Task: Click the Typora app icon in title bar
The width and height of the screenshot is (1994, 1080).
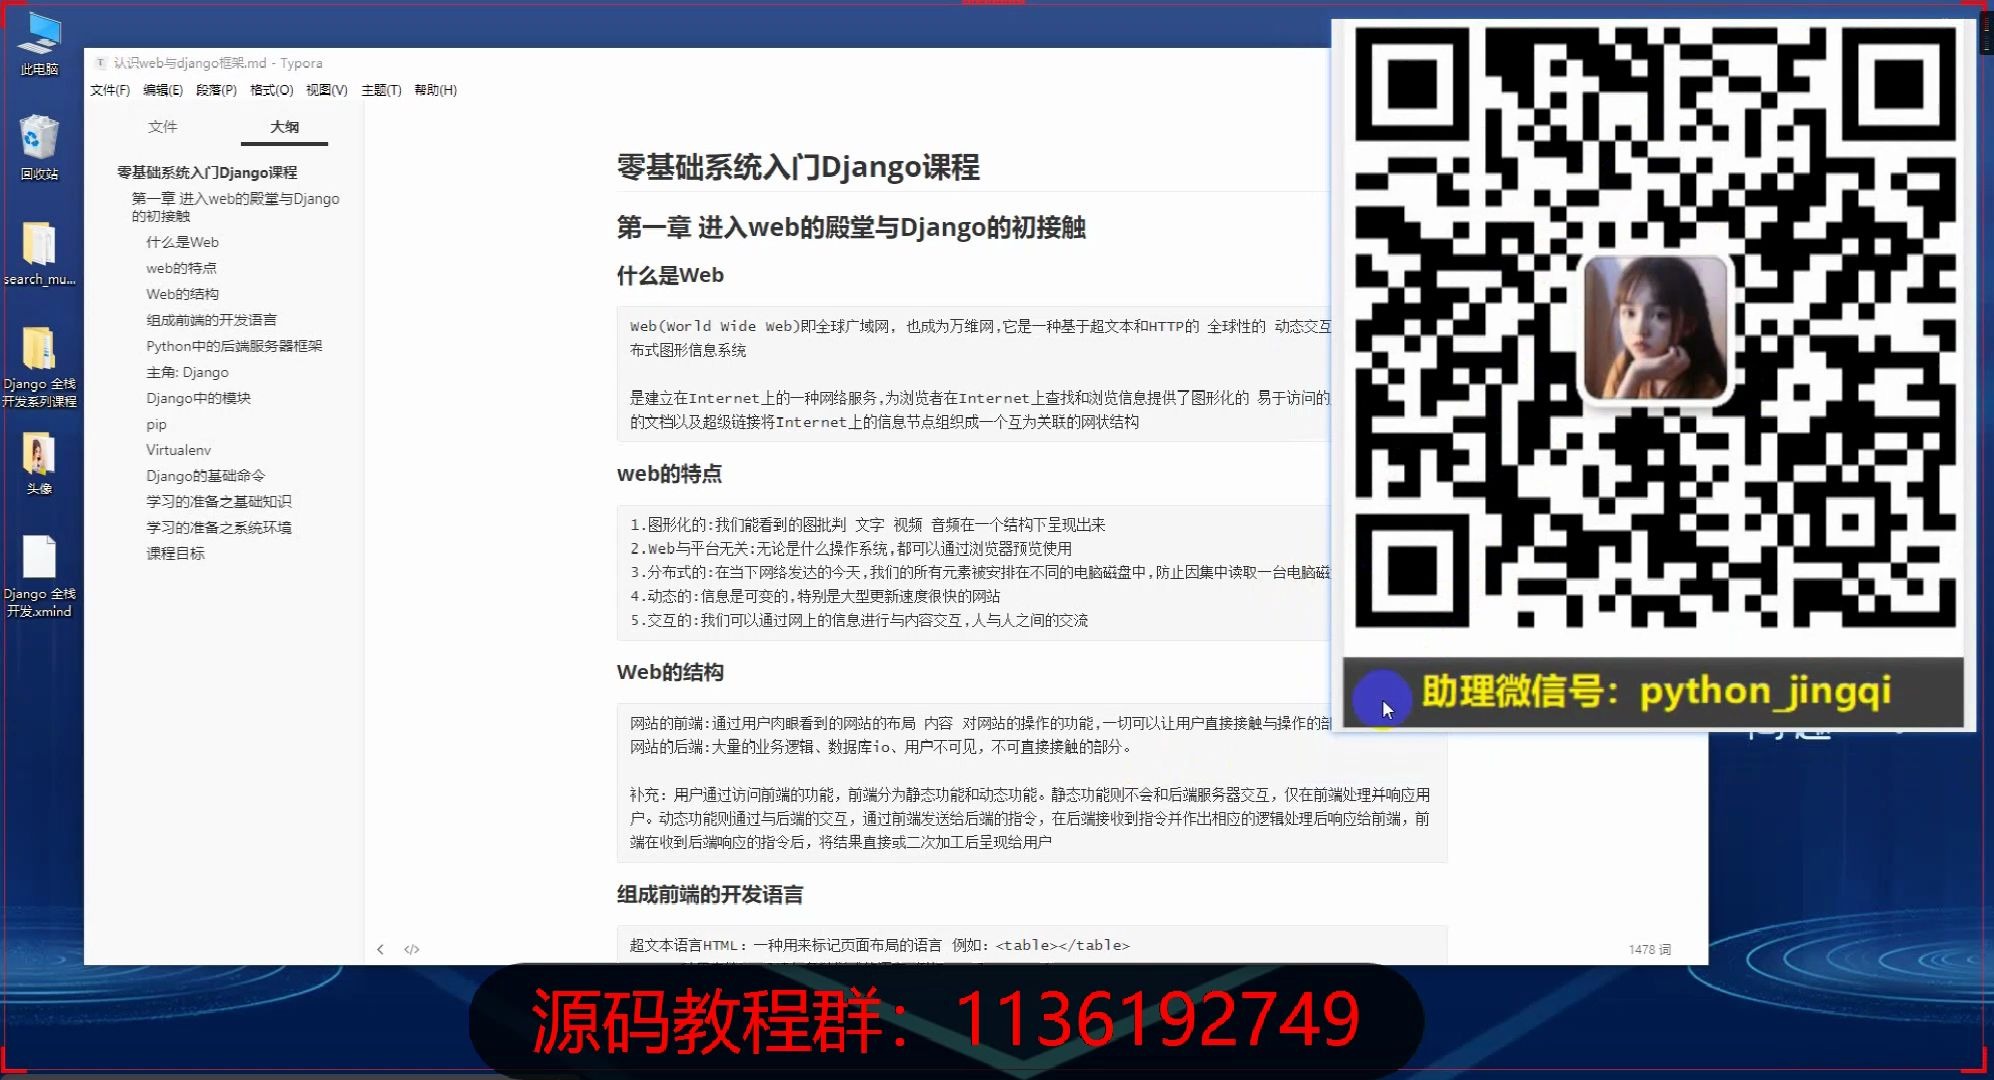Action: tap(100, 63)
